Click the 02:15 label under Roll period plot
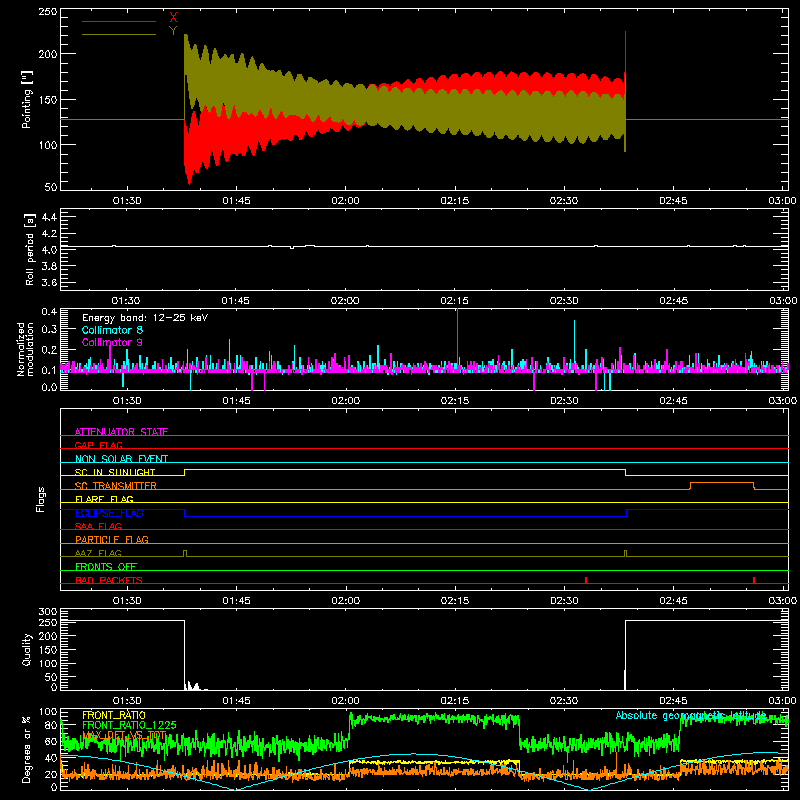The height and width of the screenshot is (800, 800). point(455,301)
